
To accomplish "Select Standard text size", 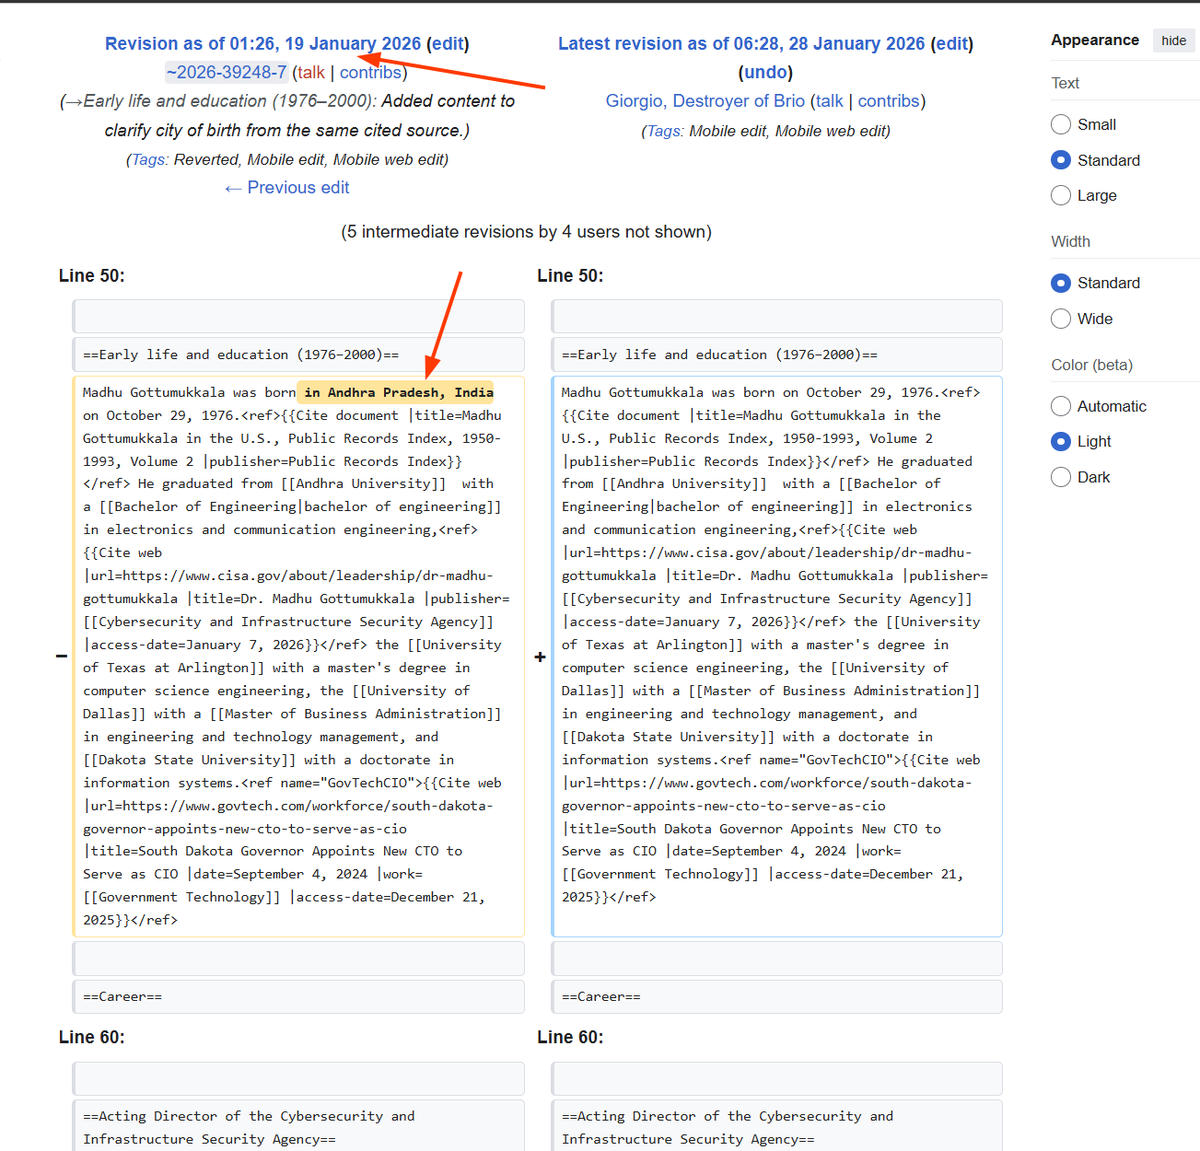I will 1060,160.
